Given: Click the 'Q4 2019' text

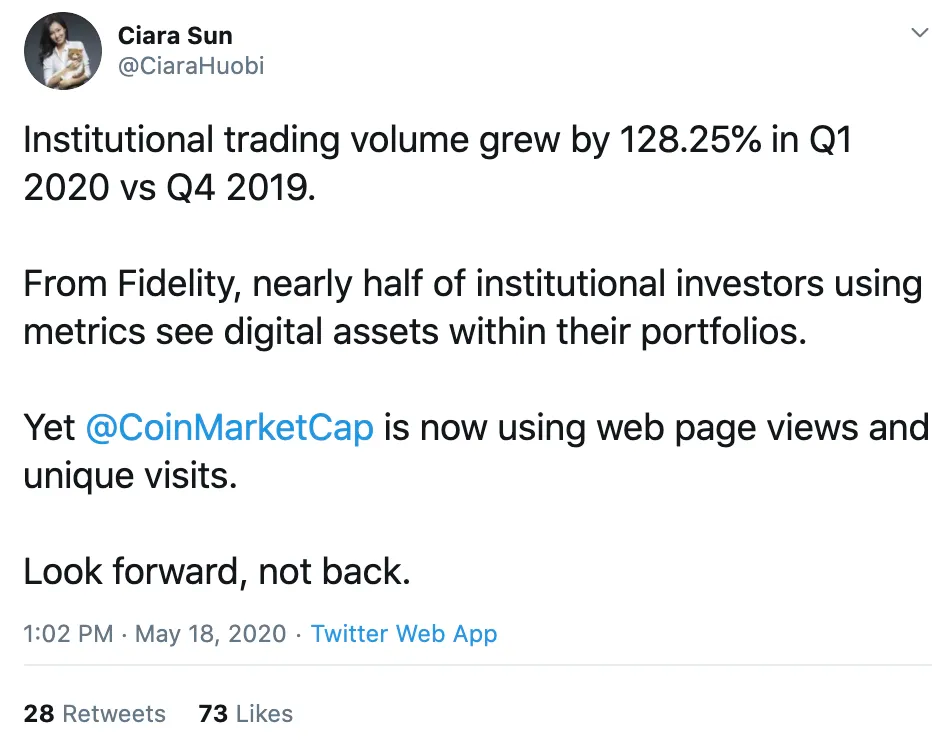Looking at the screenshot, I should tap(240, 188).
